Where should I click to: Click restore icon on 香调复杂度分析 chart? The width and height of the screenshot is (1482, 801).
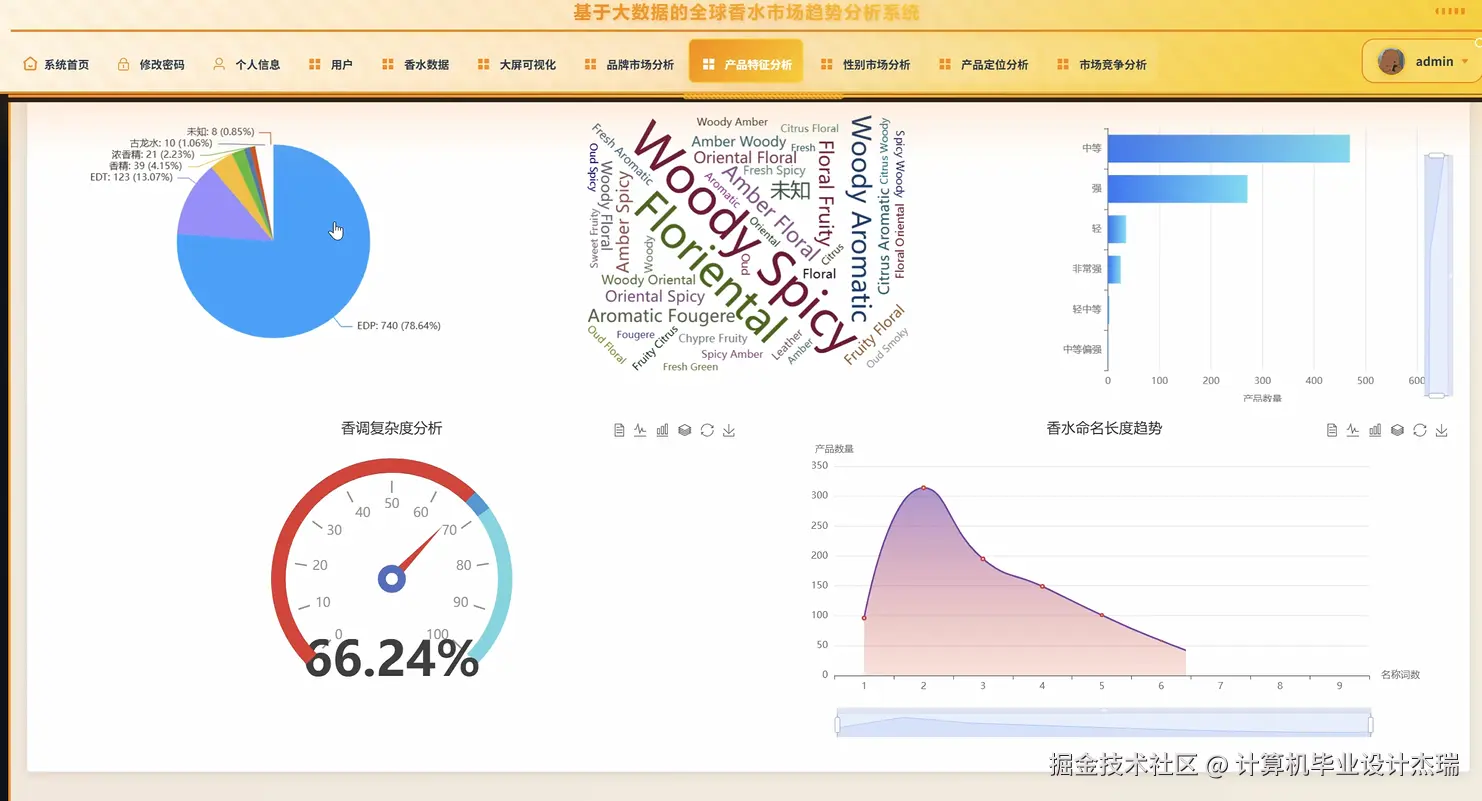tap(707, 429)
